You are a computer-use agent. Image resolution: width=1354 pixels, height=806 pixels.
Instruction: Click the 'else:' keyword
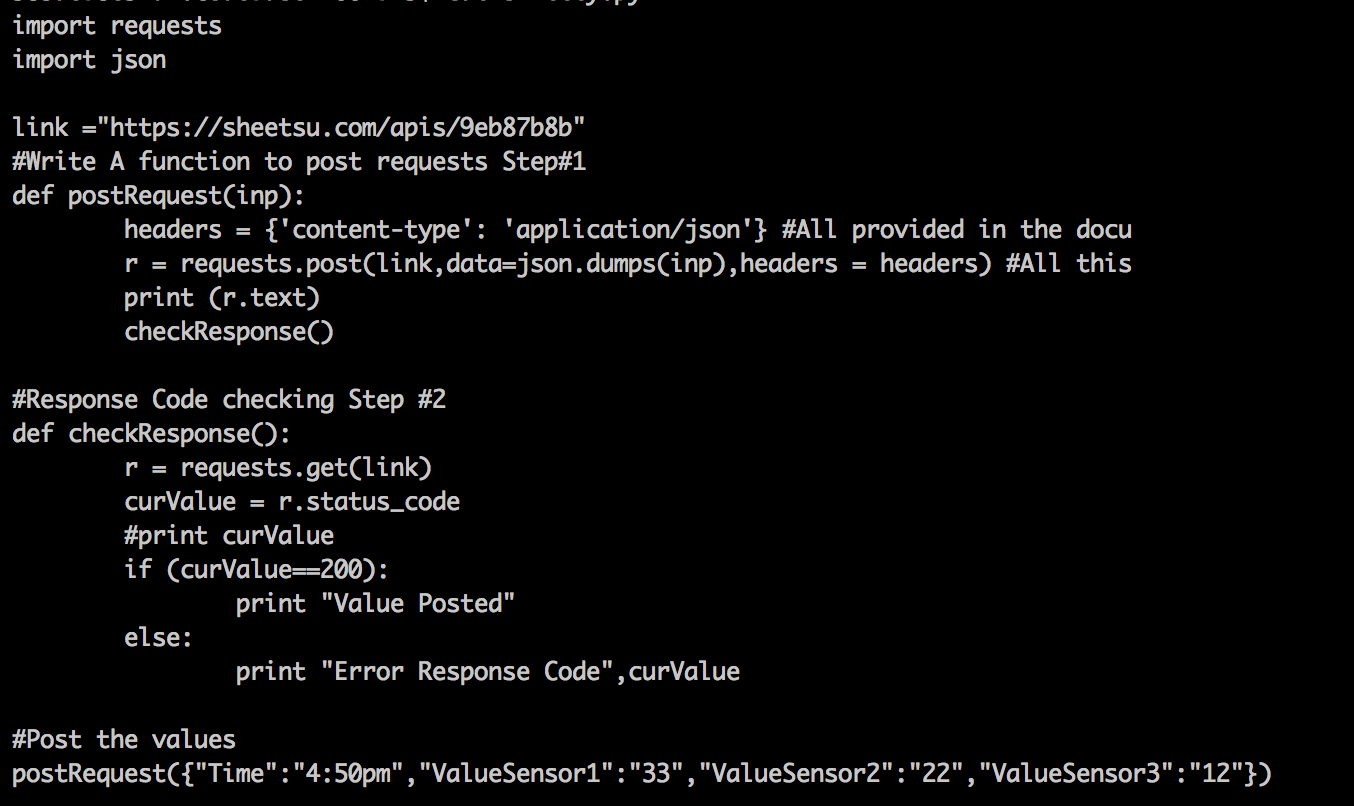158,638
